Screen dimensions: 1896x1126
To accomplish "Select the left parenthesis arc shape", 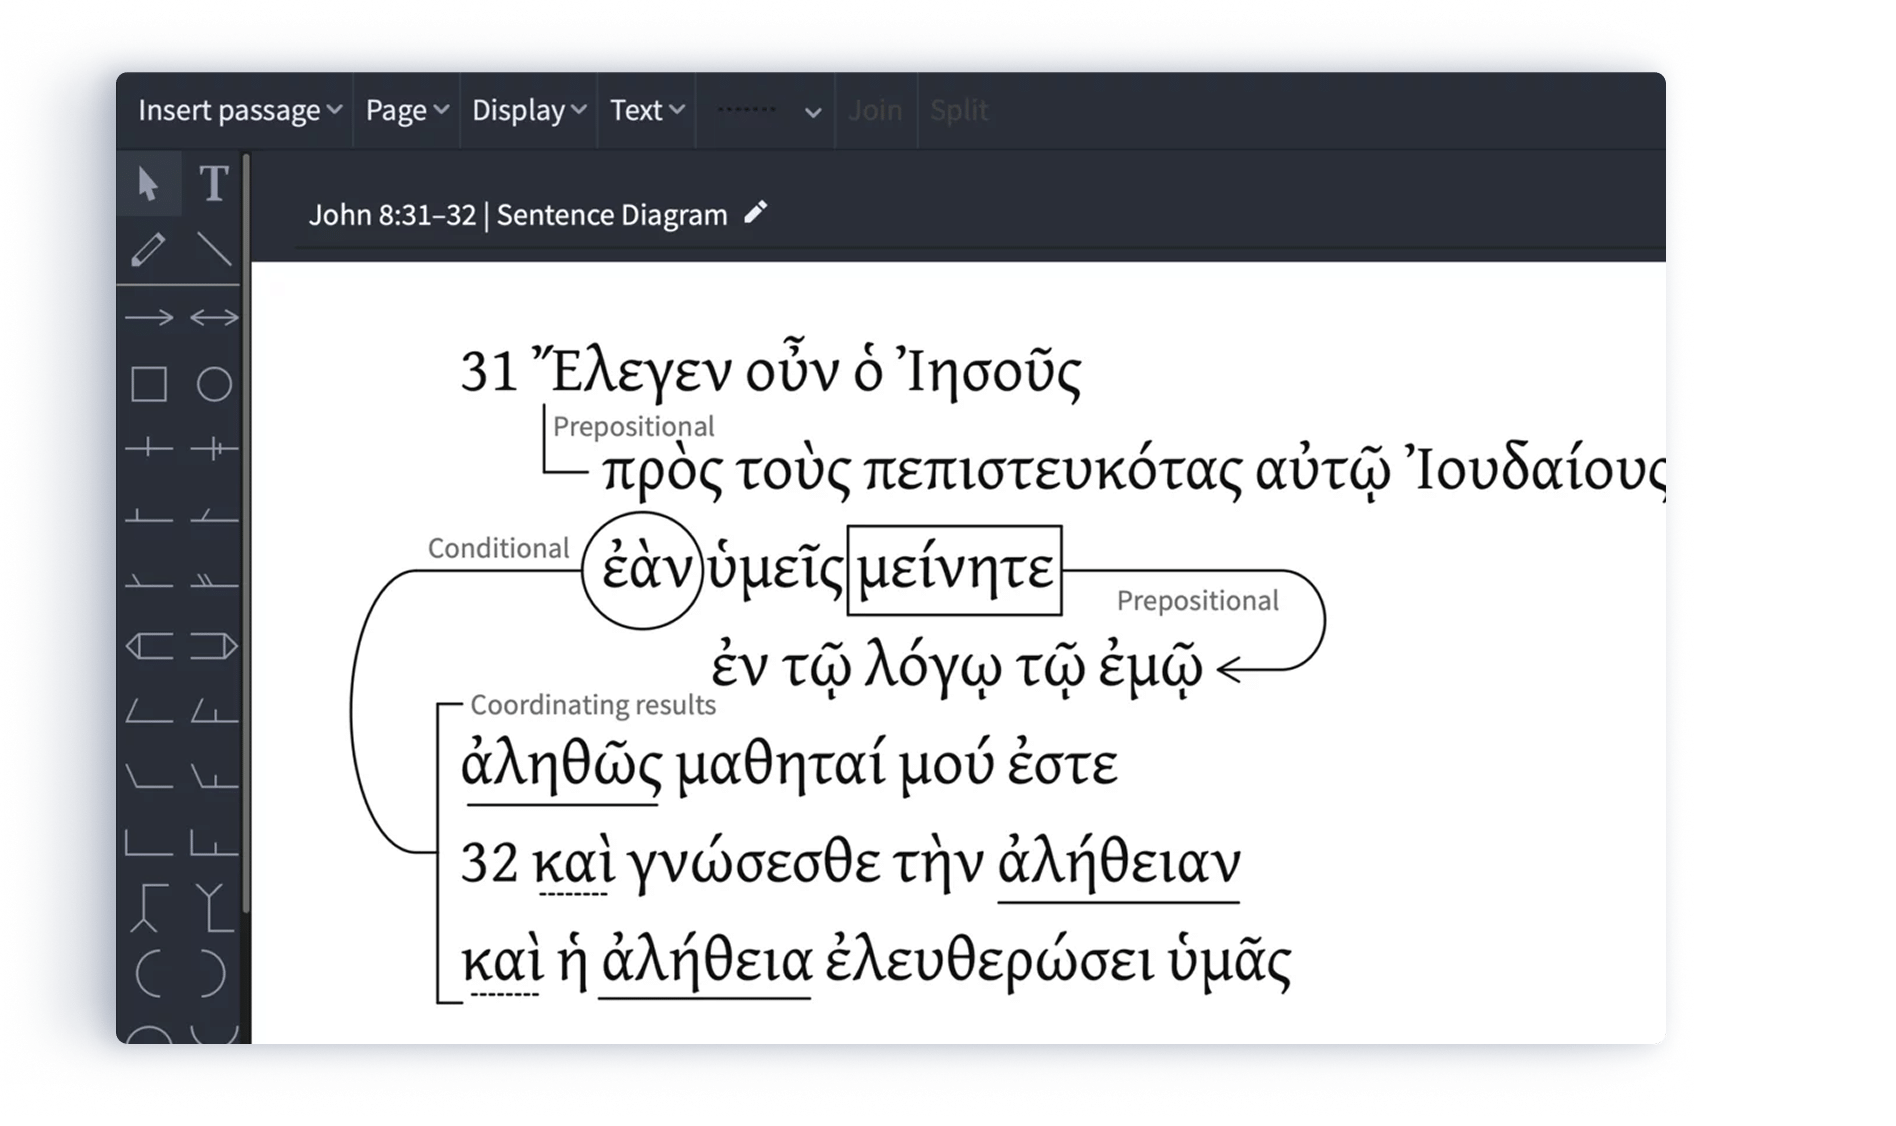I will pos(149,973).
